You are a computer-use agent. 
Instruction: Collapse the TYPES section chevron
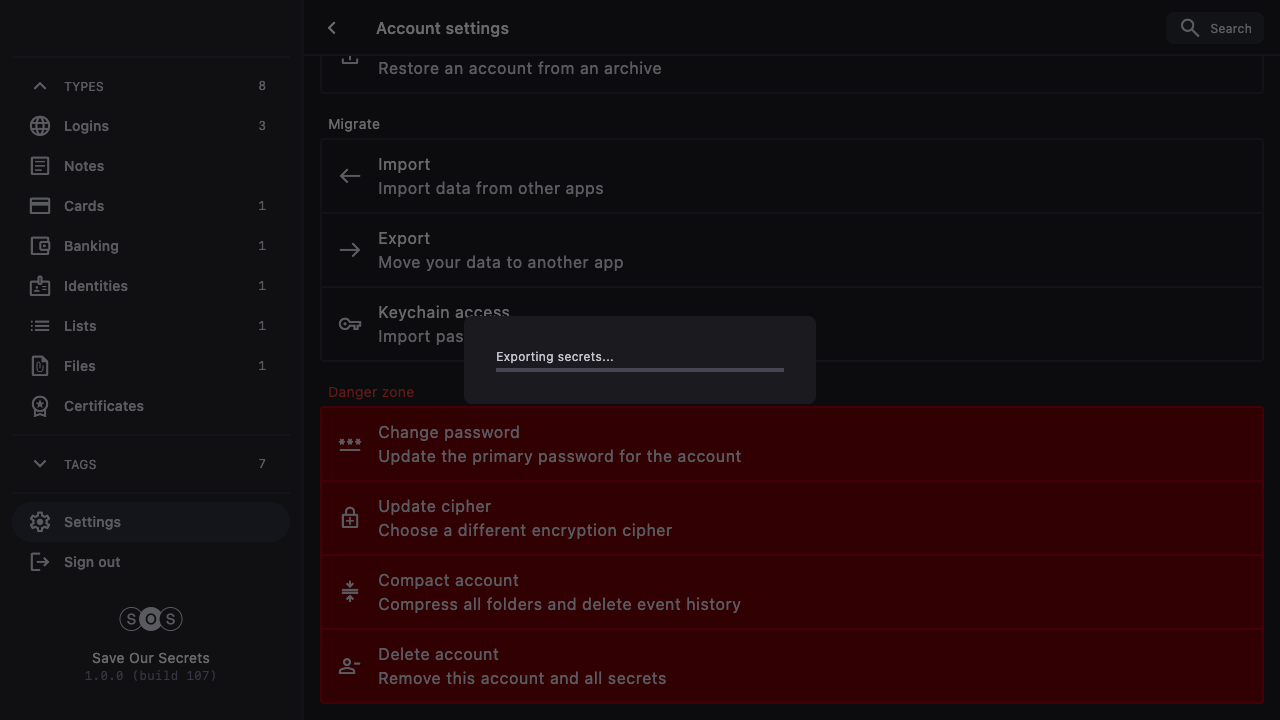coord(40,86)
